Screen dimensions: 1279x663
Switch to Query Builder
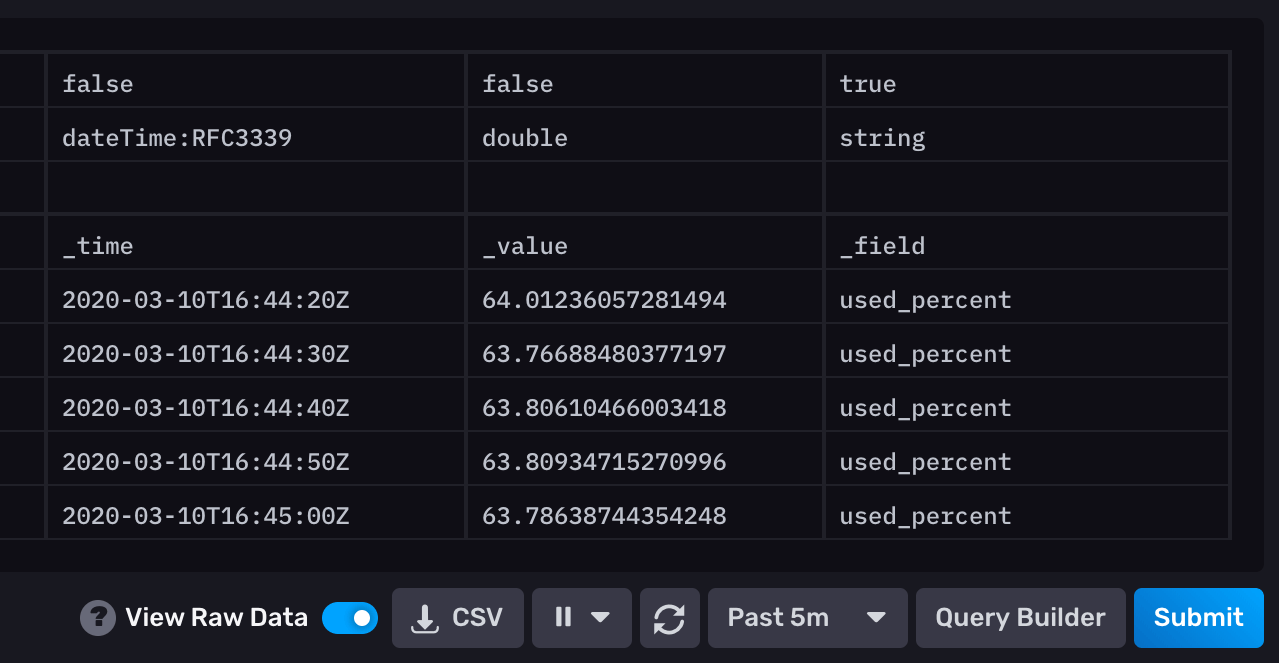(1020, 618)
